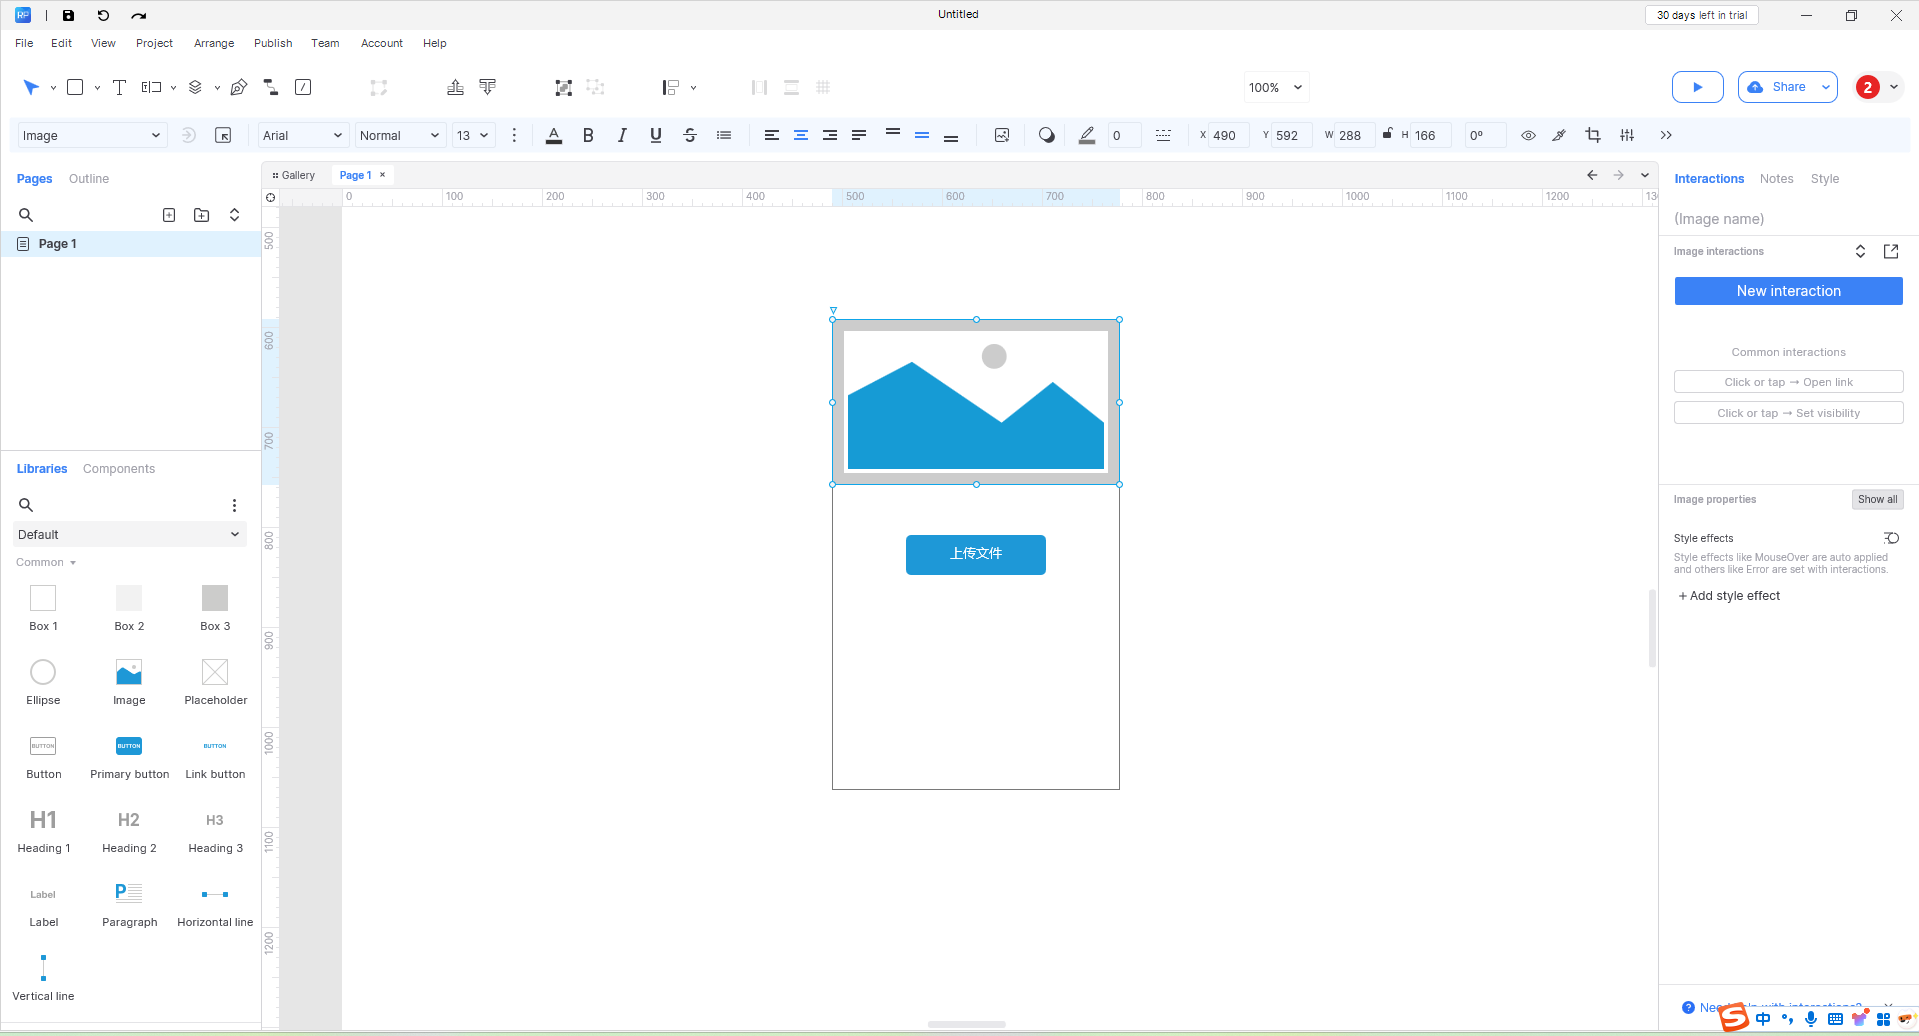Click the ungroup icon
Viewport: 1919px width, 1036px height.
click(596, 87)
